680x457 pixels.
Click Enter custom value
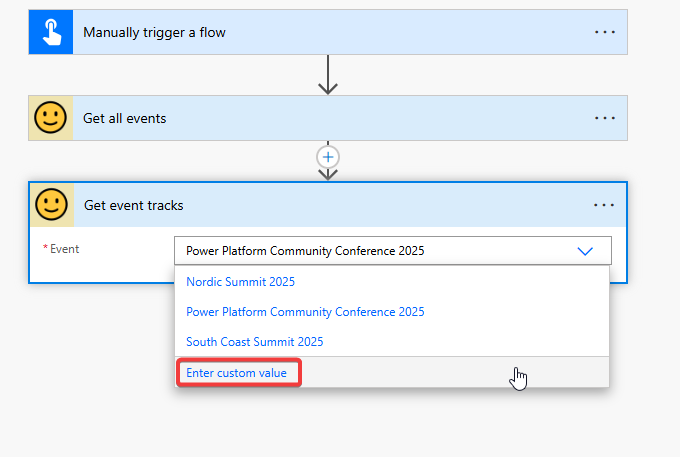click(x=237, y=373)
